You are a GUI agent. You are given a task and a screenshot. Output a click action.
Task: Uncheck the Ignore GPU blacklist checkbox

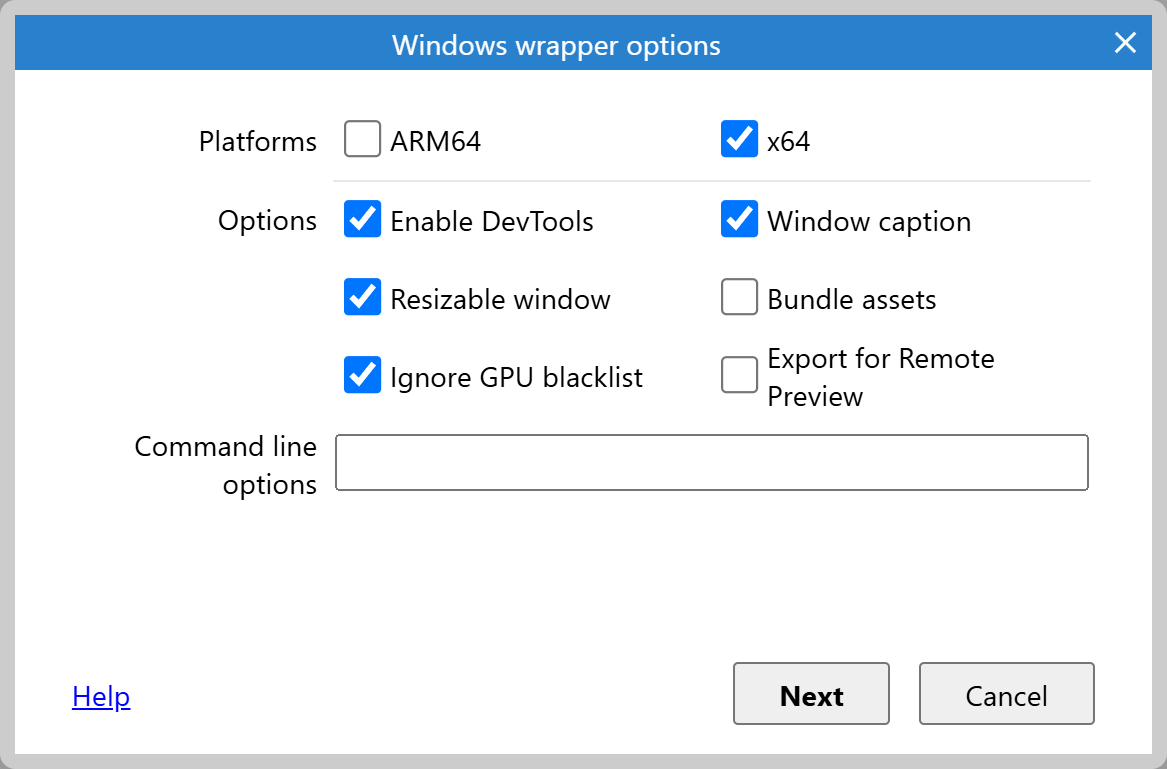[x=362, y=376]
